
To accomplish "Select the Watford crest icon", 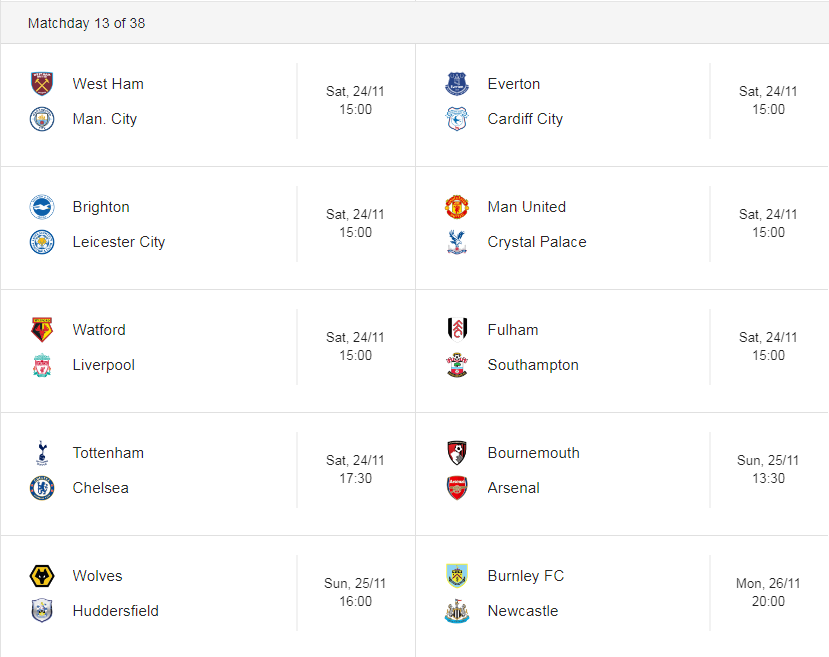I will 42,330.
